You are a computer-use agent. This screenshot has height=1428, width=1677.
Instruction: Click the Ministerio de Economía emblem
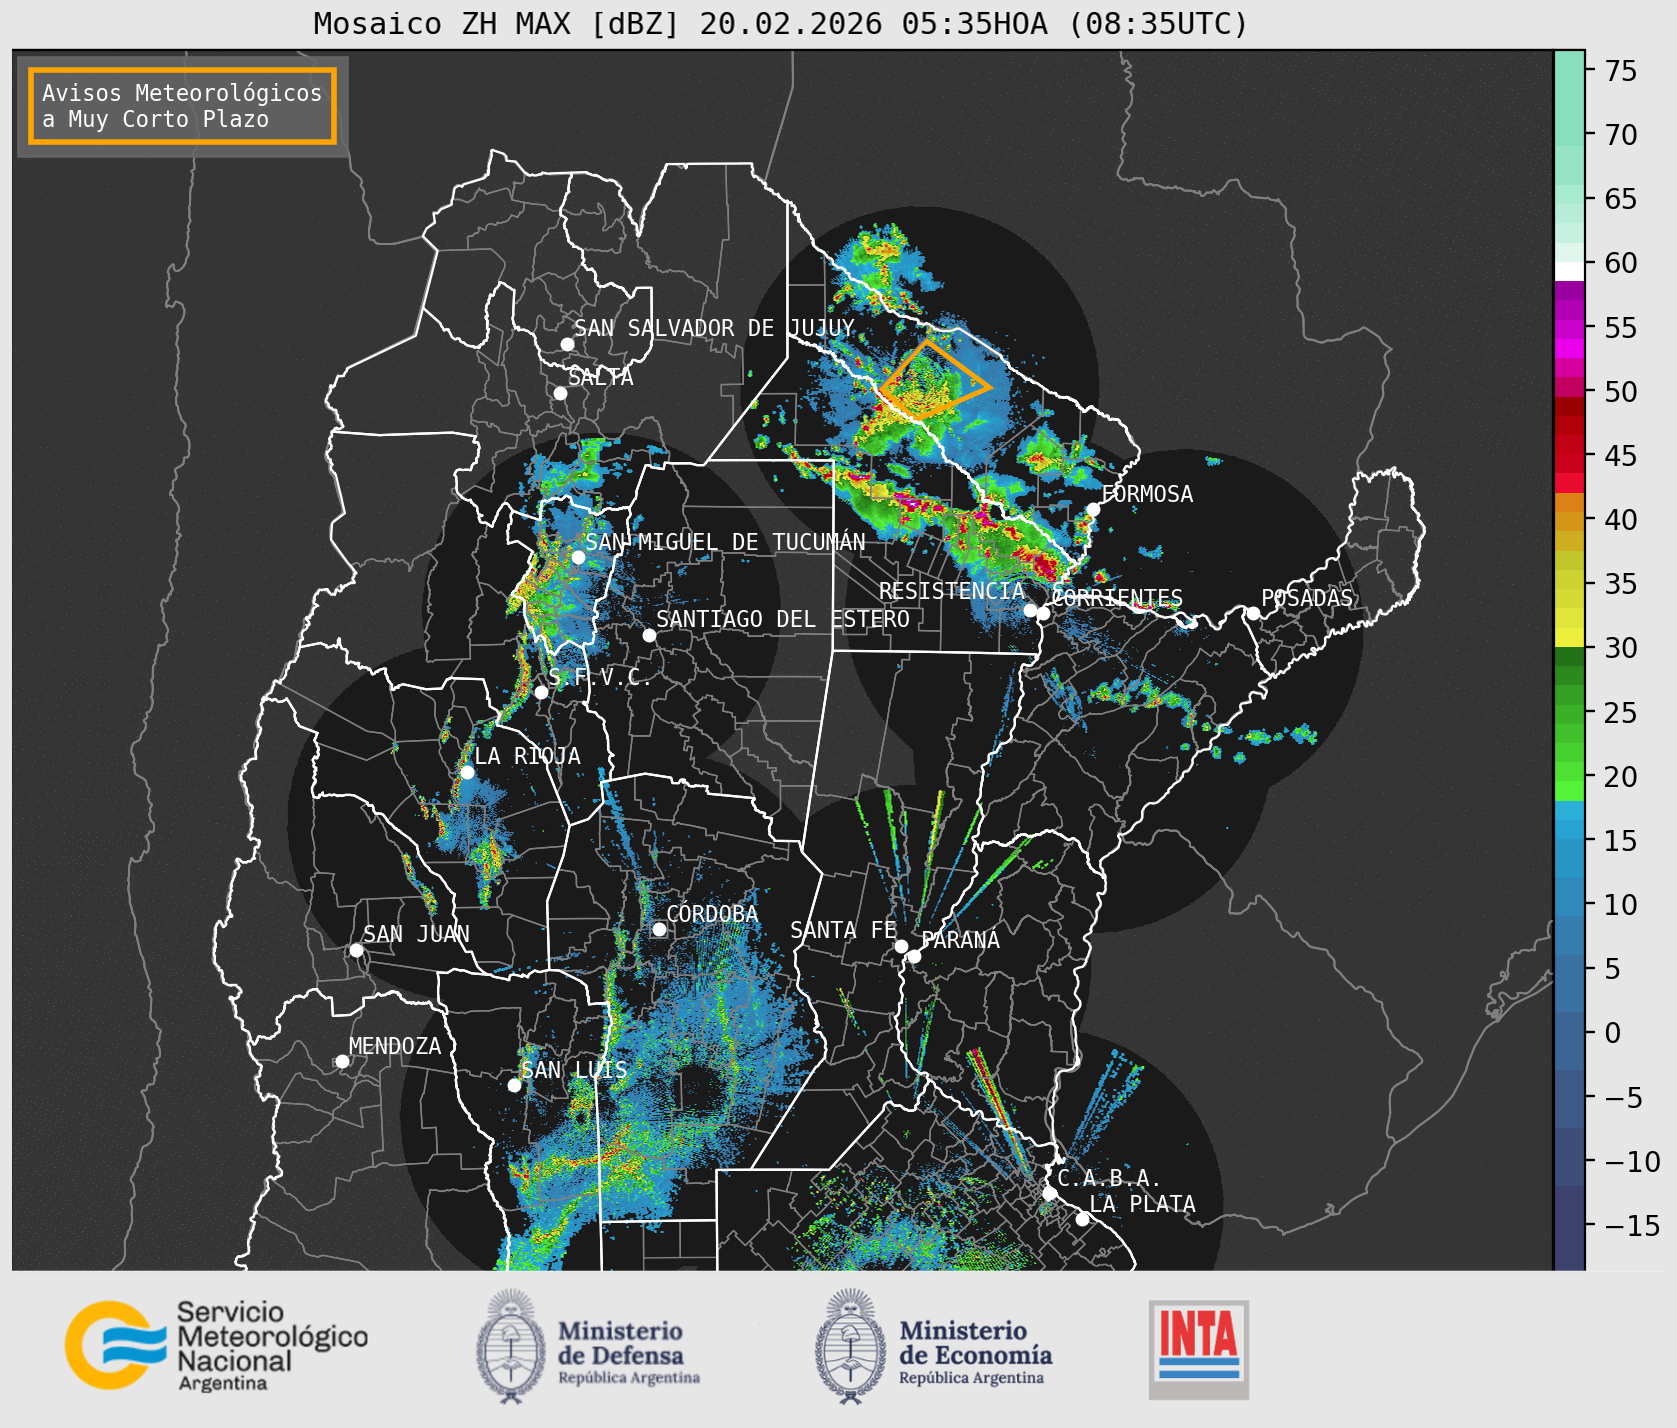tap(851, 1346)
